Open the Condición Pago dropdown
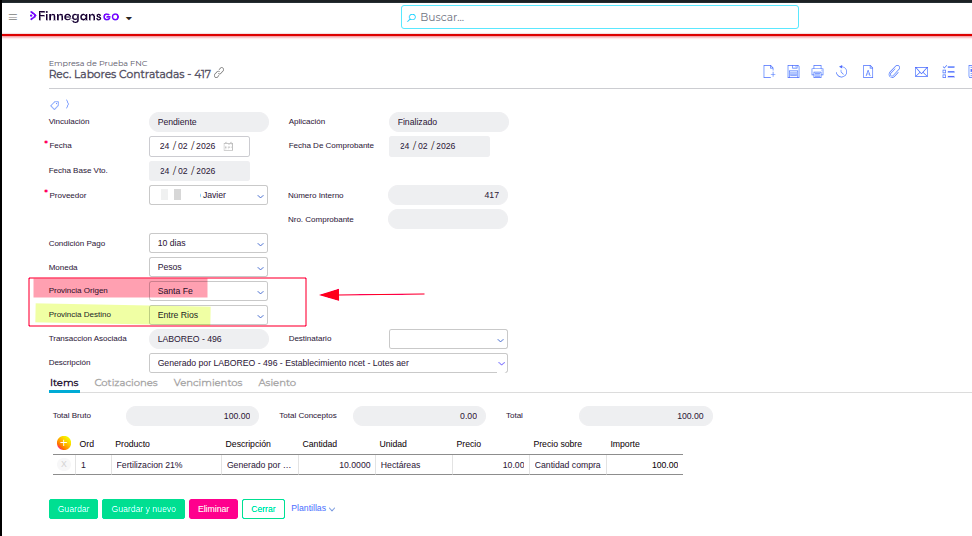 (260, 243)
